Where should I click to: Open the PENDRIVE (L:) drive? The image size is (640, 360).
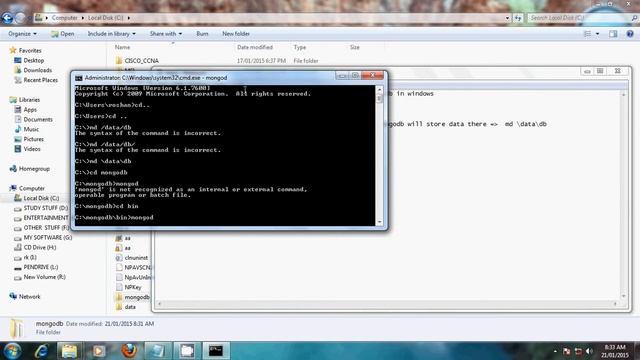point(36,267)
